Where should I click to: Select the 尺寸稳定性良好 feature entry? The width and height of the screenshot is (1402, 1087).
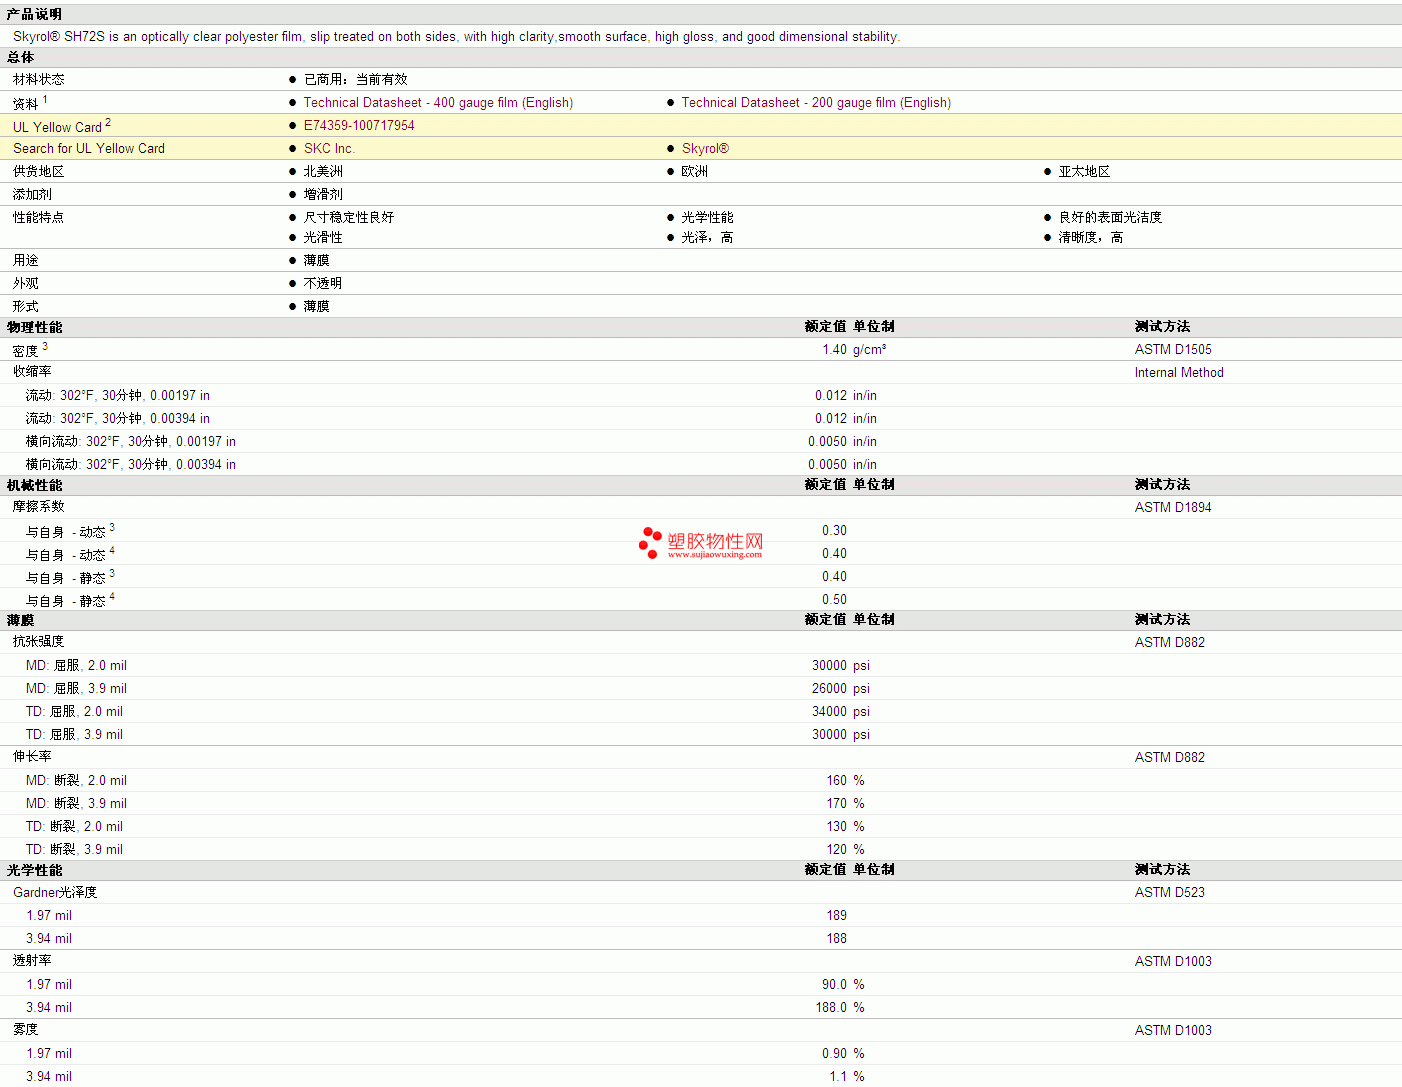(349, 218)
